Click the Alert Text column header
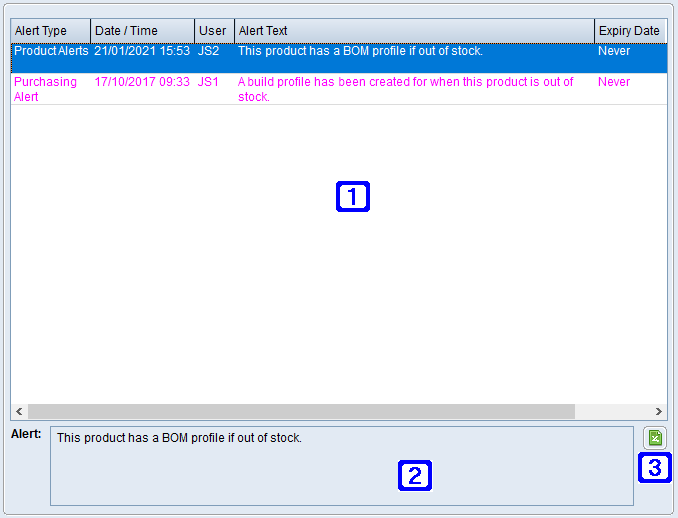This screenshot has width=678, height=518. point(413,31)
